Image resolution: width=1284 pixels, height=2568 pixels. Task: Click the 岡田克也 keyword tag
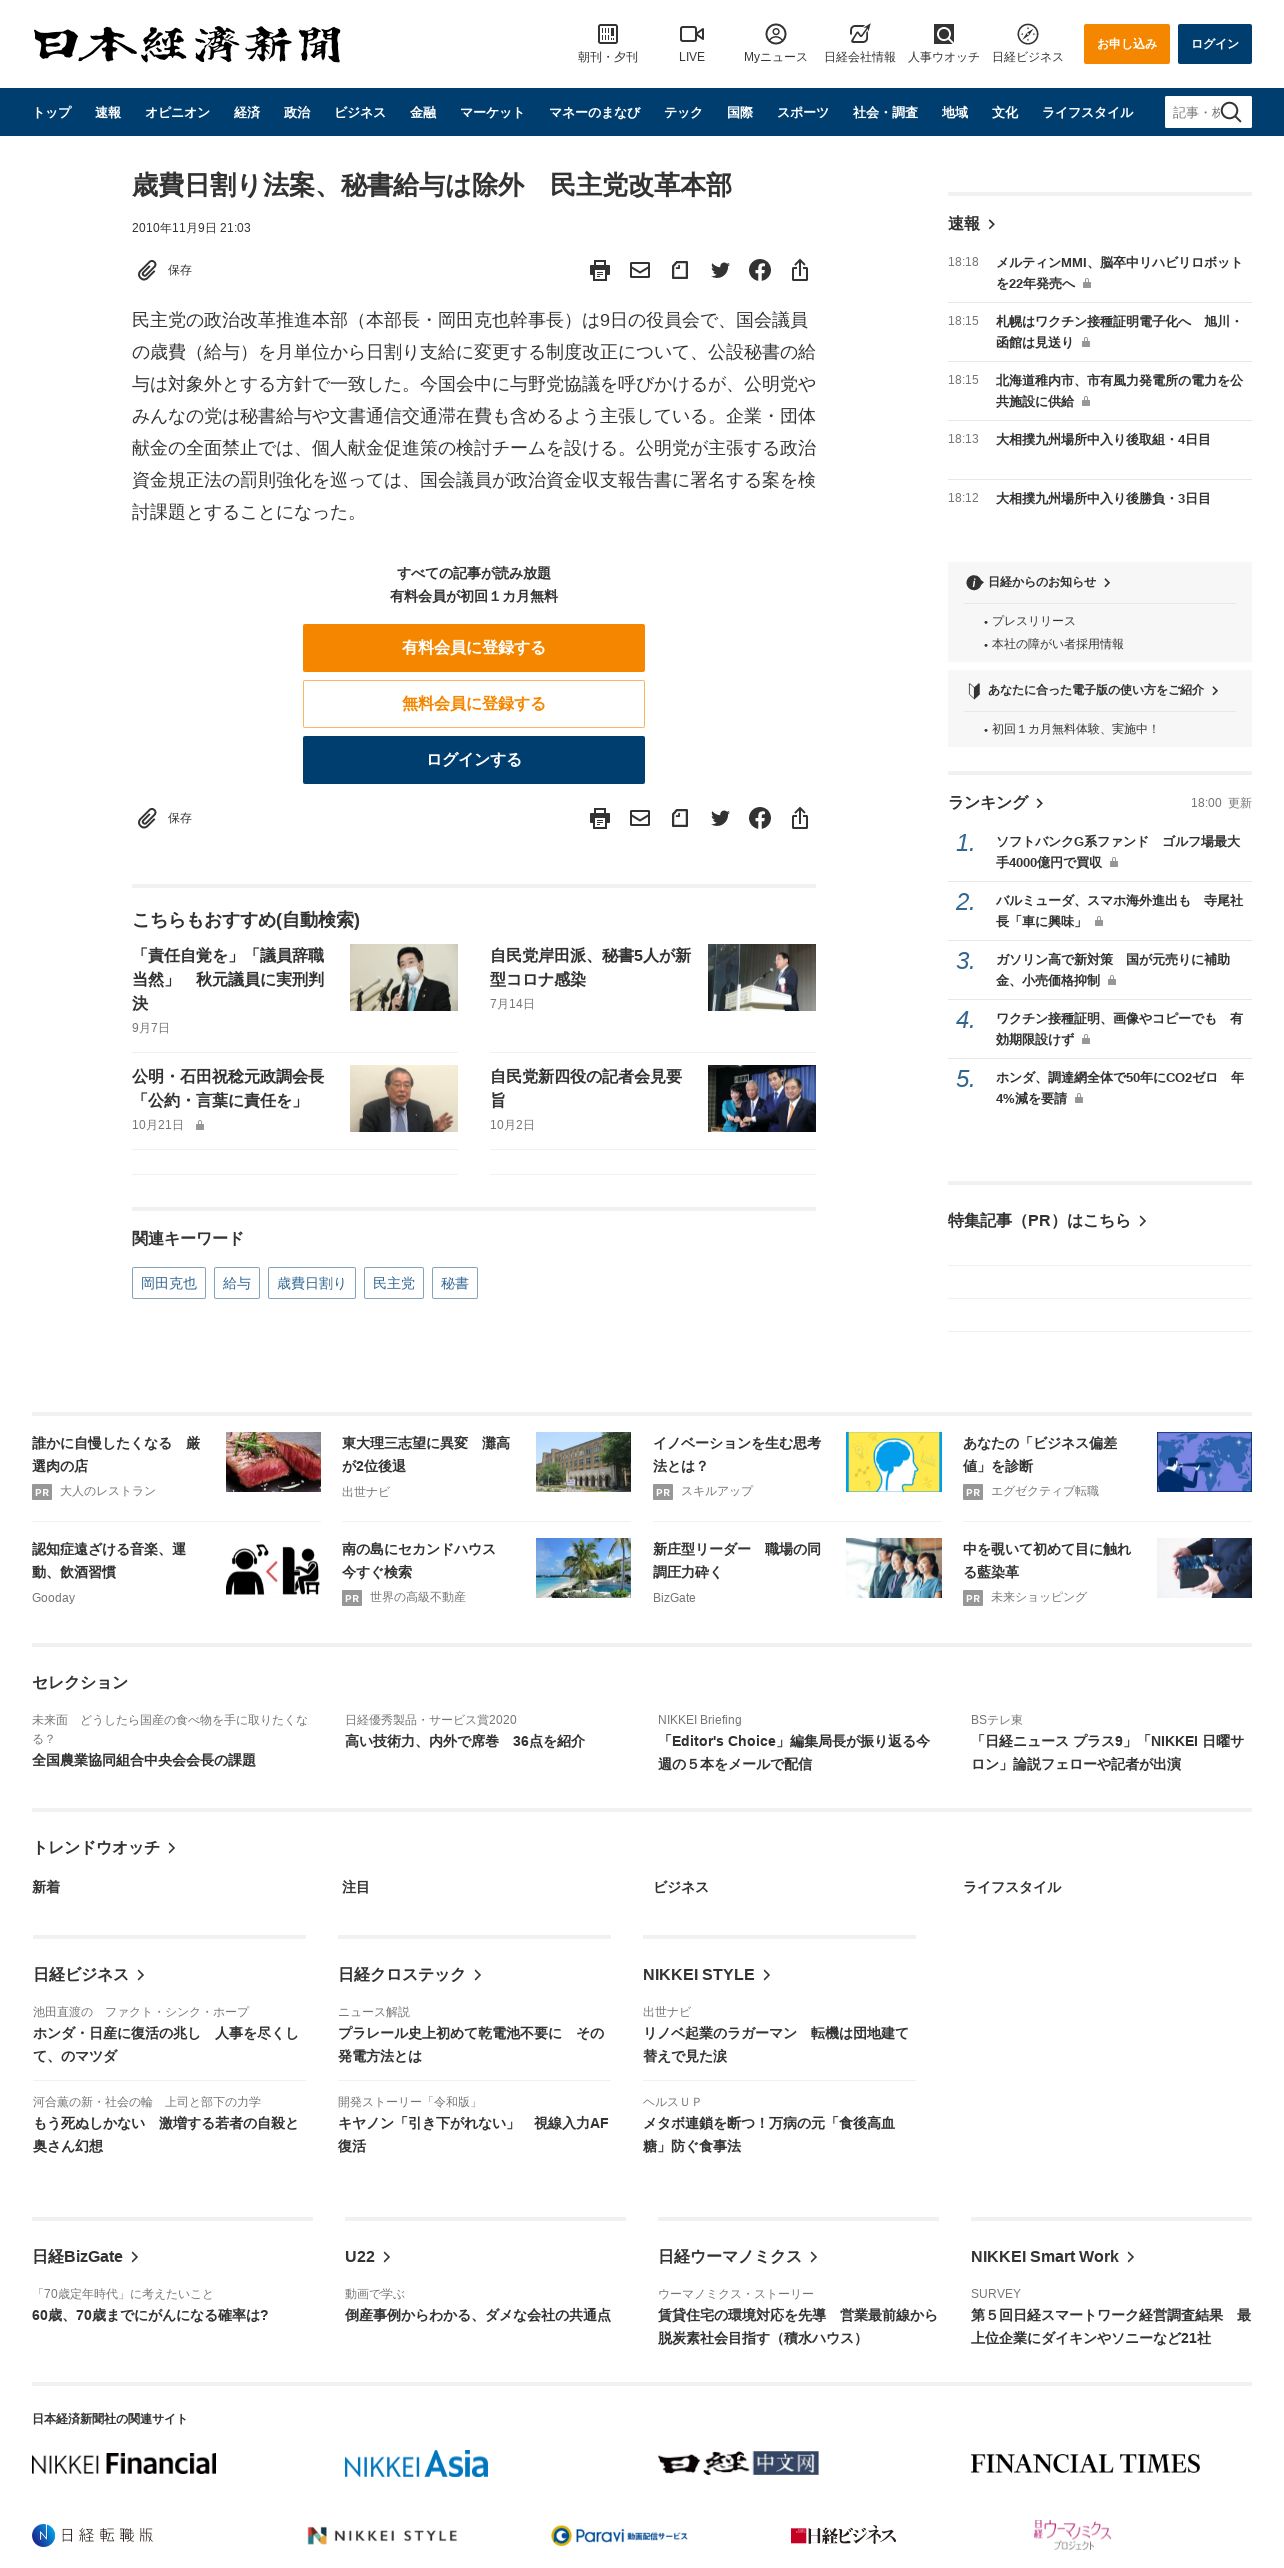click(169, 1283)
